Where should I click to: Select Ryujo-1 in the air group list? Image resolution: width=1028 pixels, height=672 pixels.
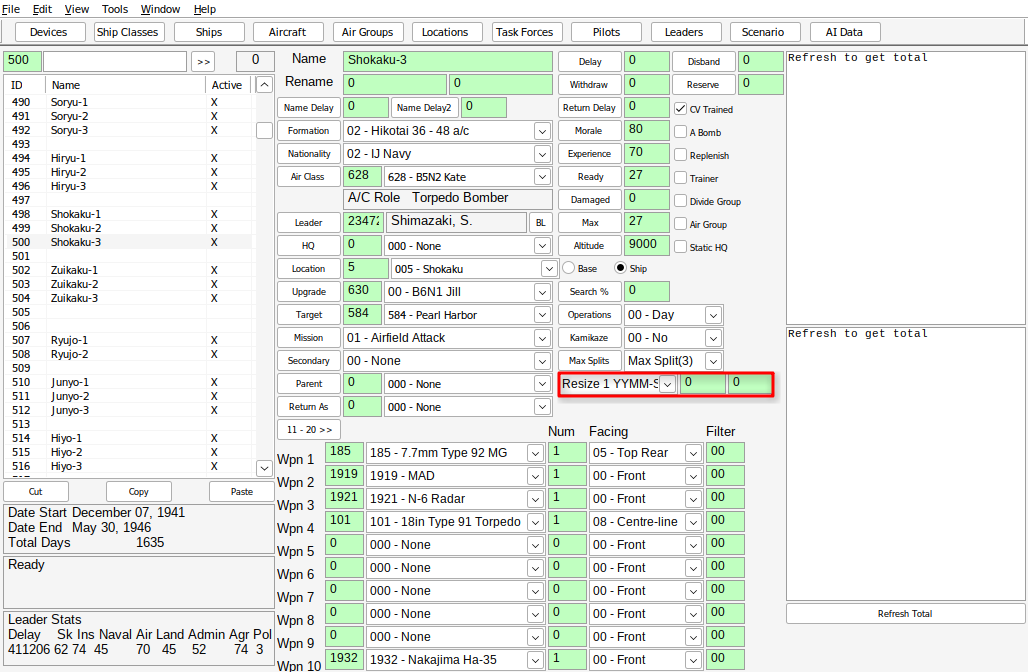tap(128, 340)
